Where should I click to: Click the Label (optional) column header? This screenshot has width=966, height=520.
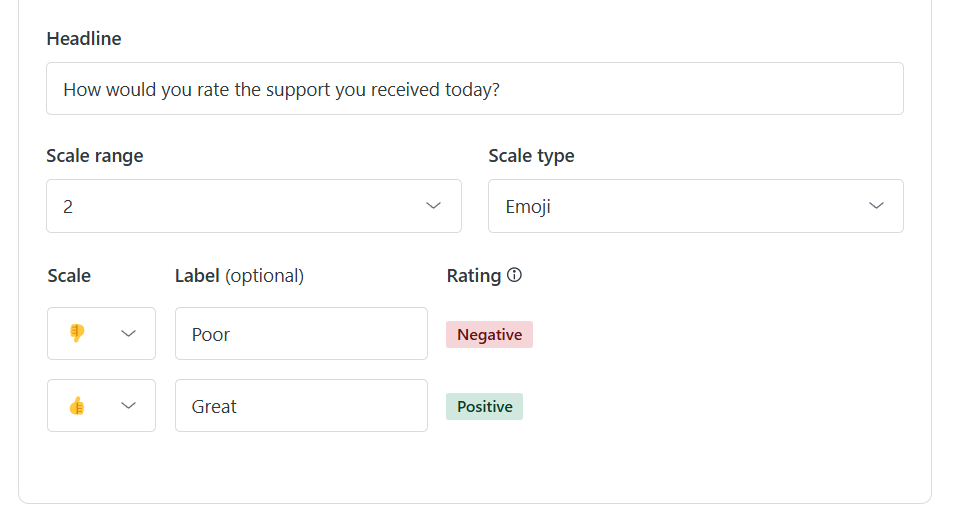[x=239, y=275]
